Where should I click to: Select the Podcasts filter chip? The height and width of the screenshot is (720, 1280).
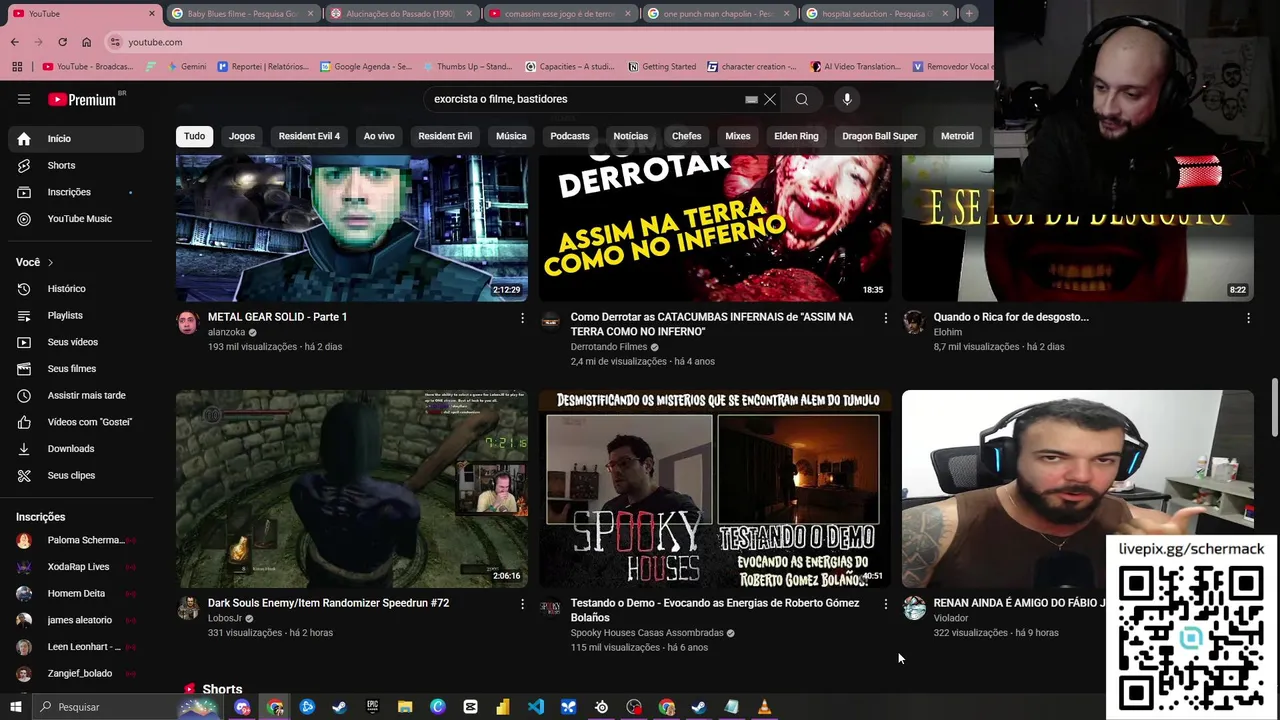click(570, 136)
